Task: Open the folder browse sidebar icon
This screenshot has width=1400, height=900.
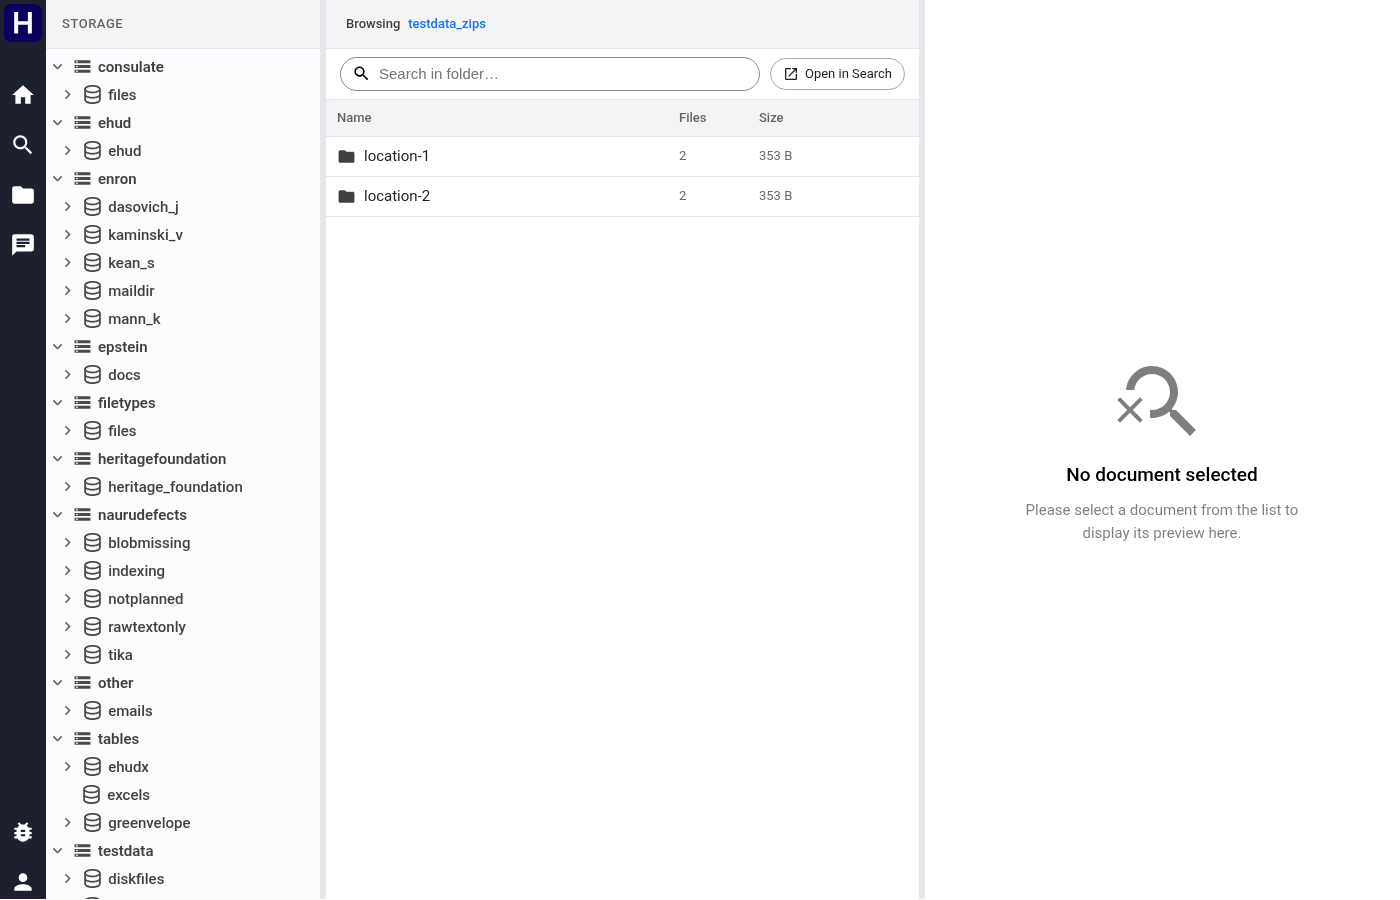Action: point(23,195)
